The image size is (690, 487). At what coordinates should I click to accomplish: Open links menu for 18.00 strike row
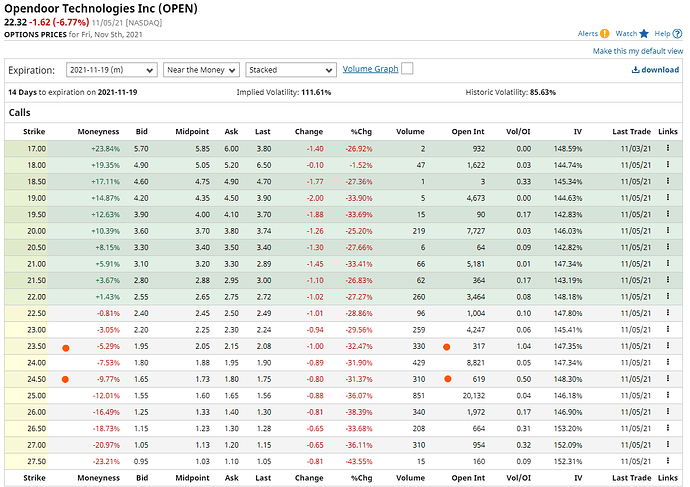click(x=668, y=165)
